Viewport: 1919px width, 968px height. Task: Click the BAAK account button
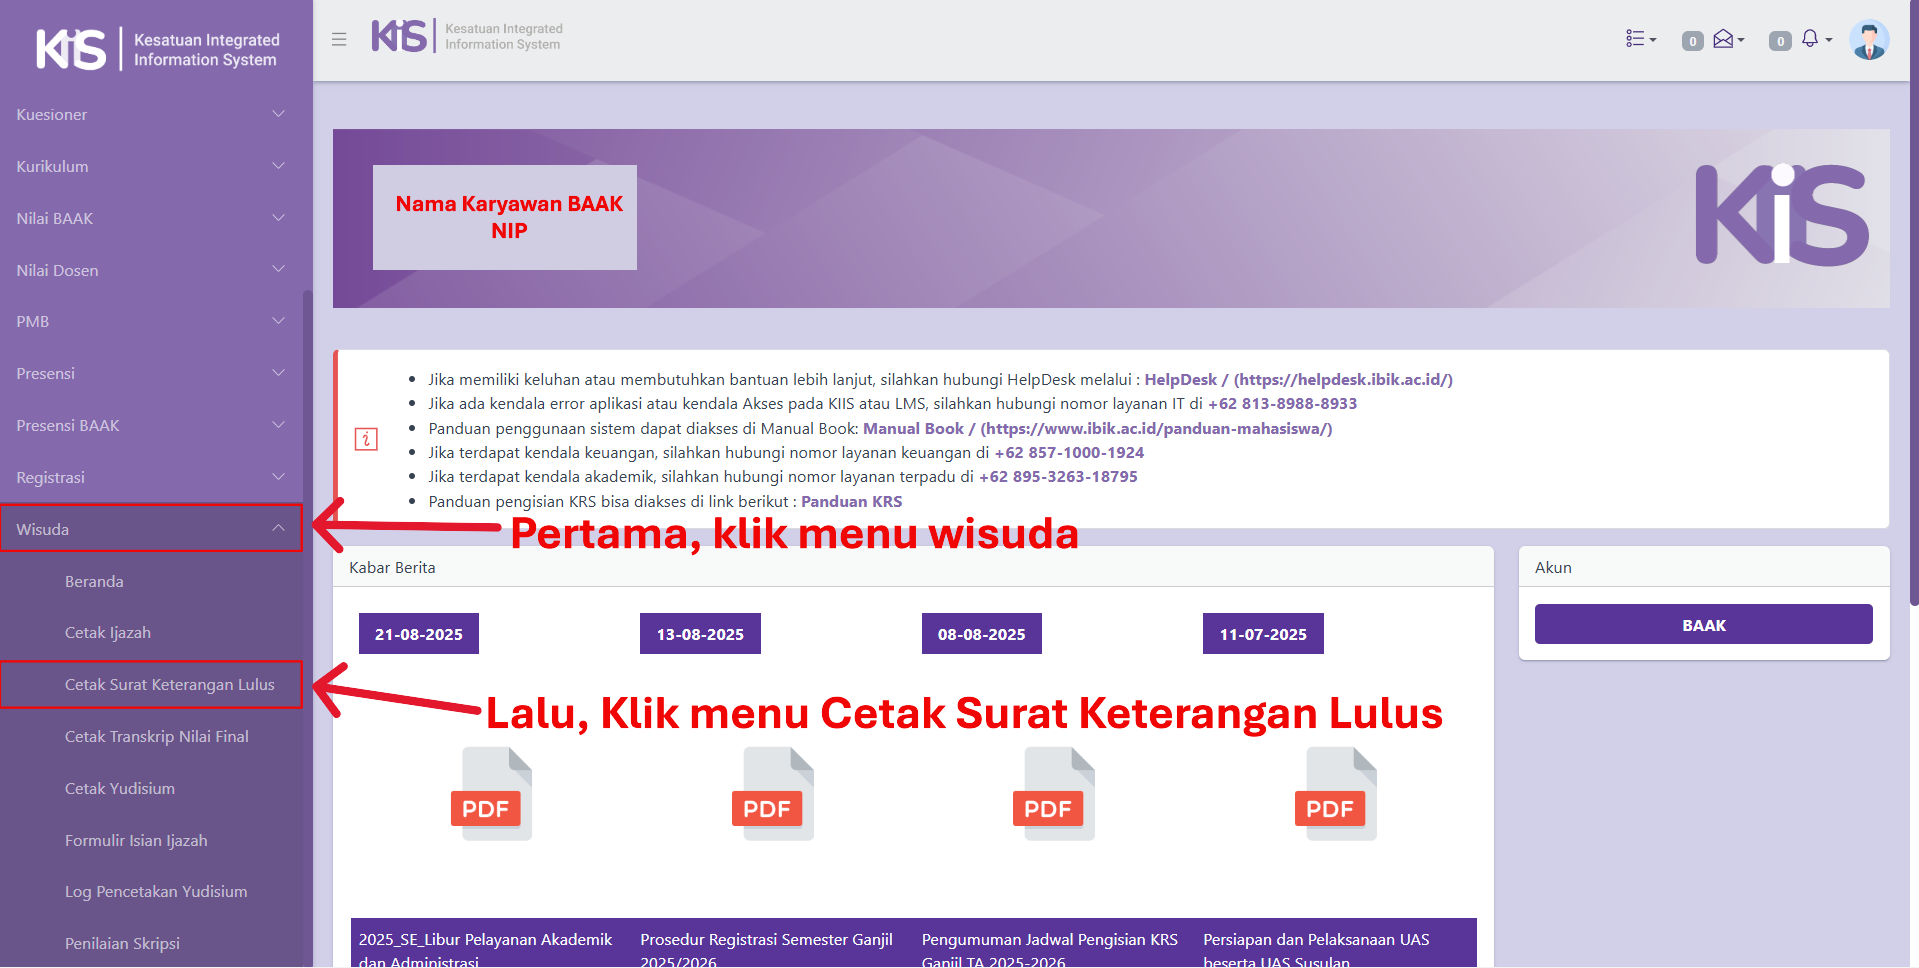1703,625
